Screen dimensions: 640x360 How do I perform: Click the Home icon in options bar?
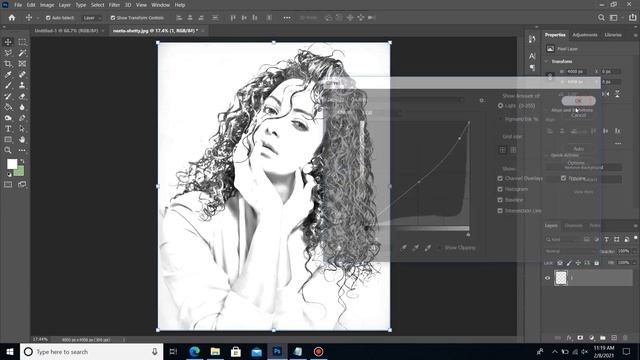(12, 18)
